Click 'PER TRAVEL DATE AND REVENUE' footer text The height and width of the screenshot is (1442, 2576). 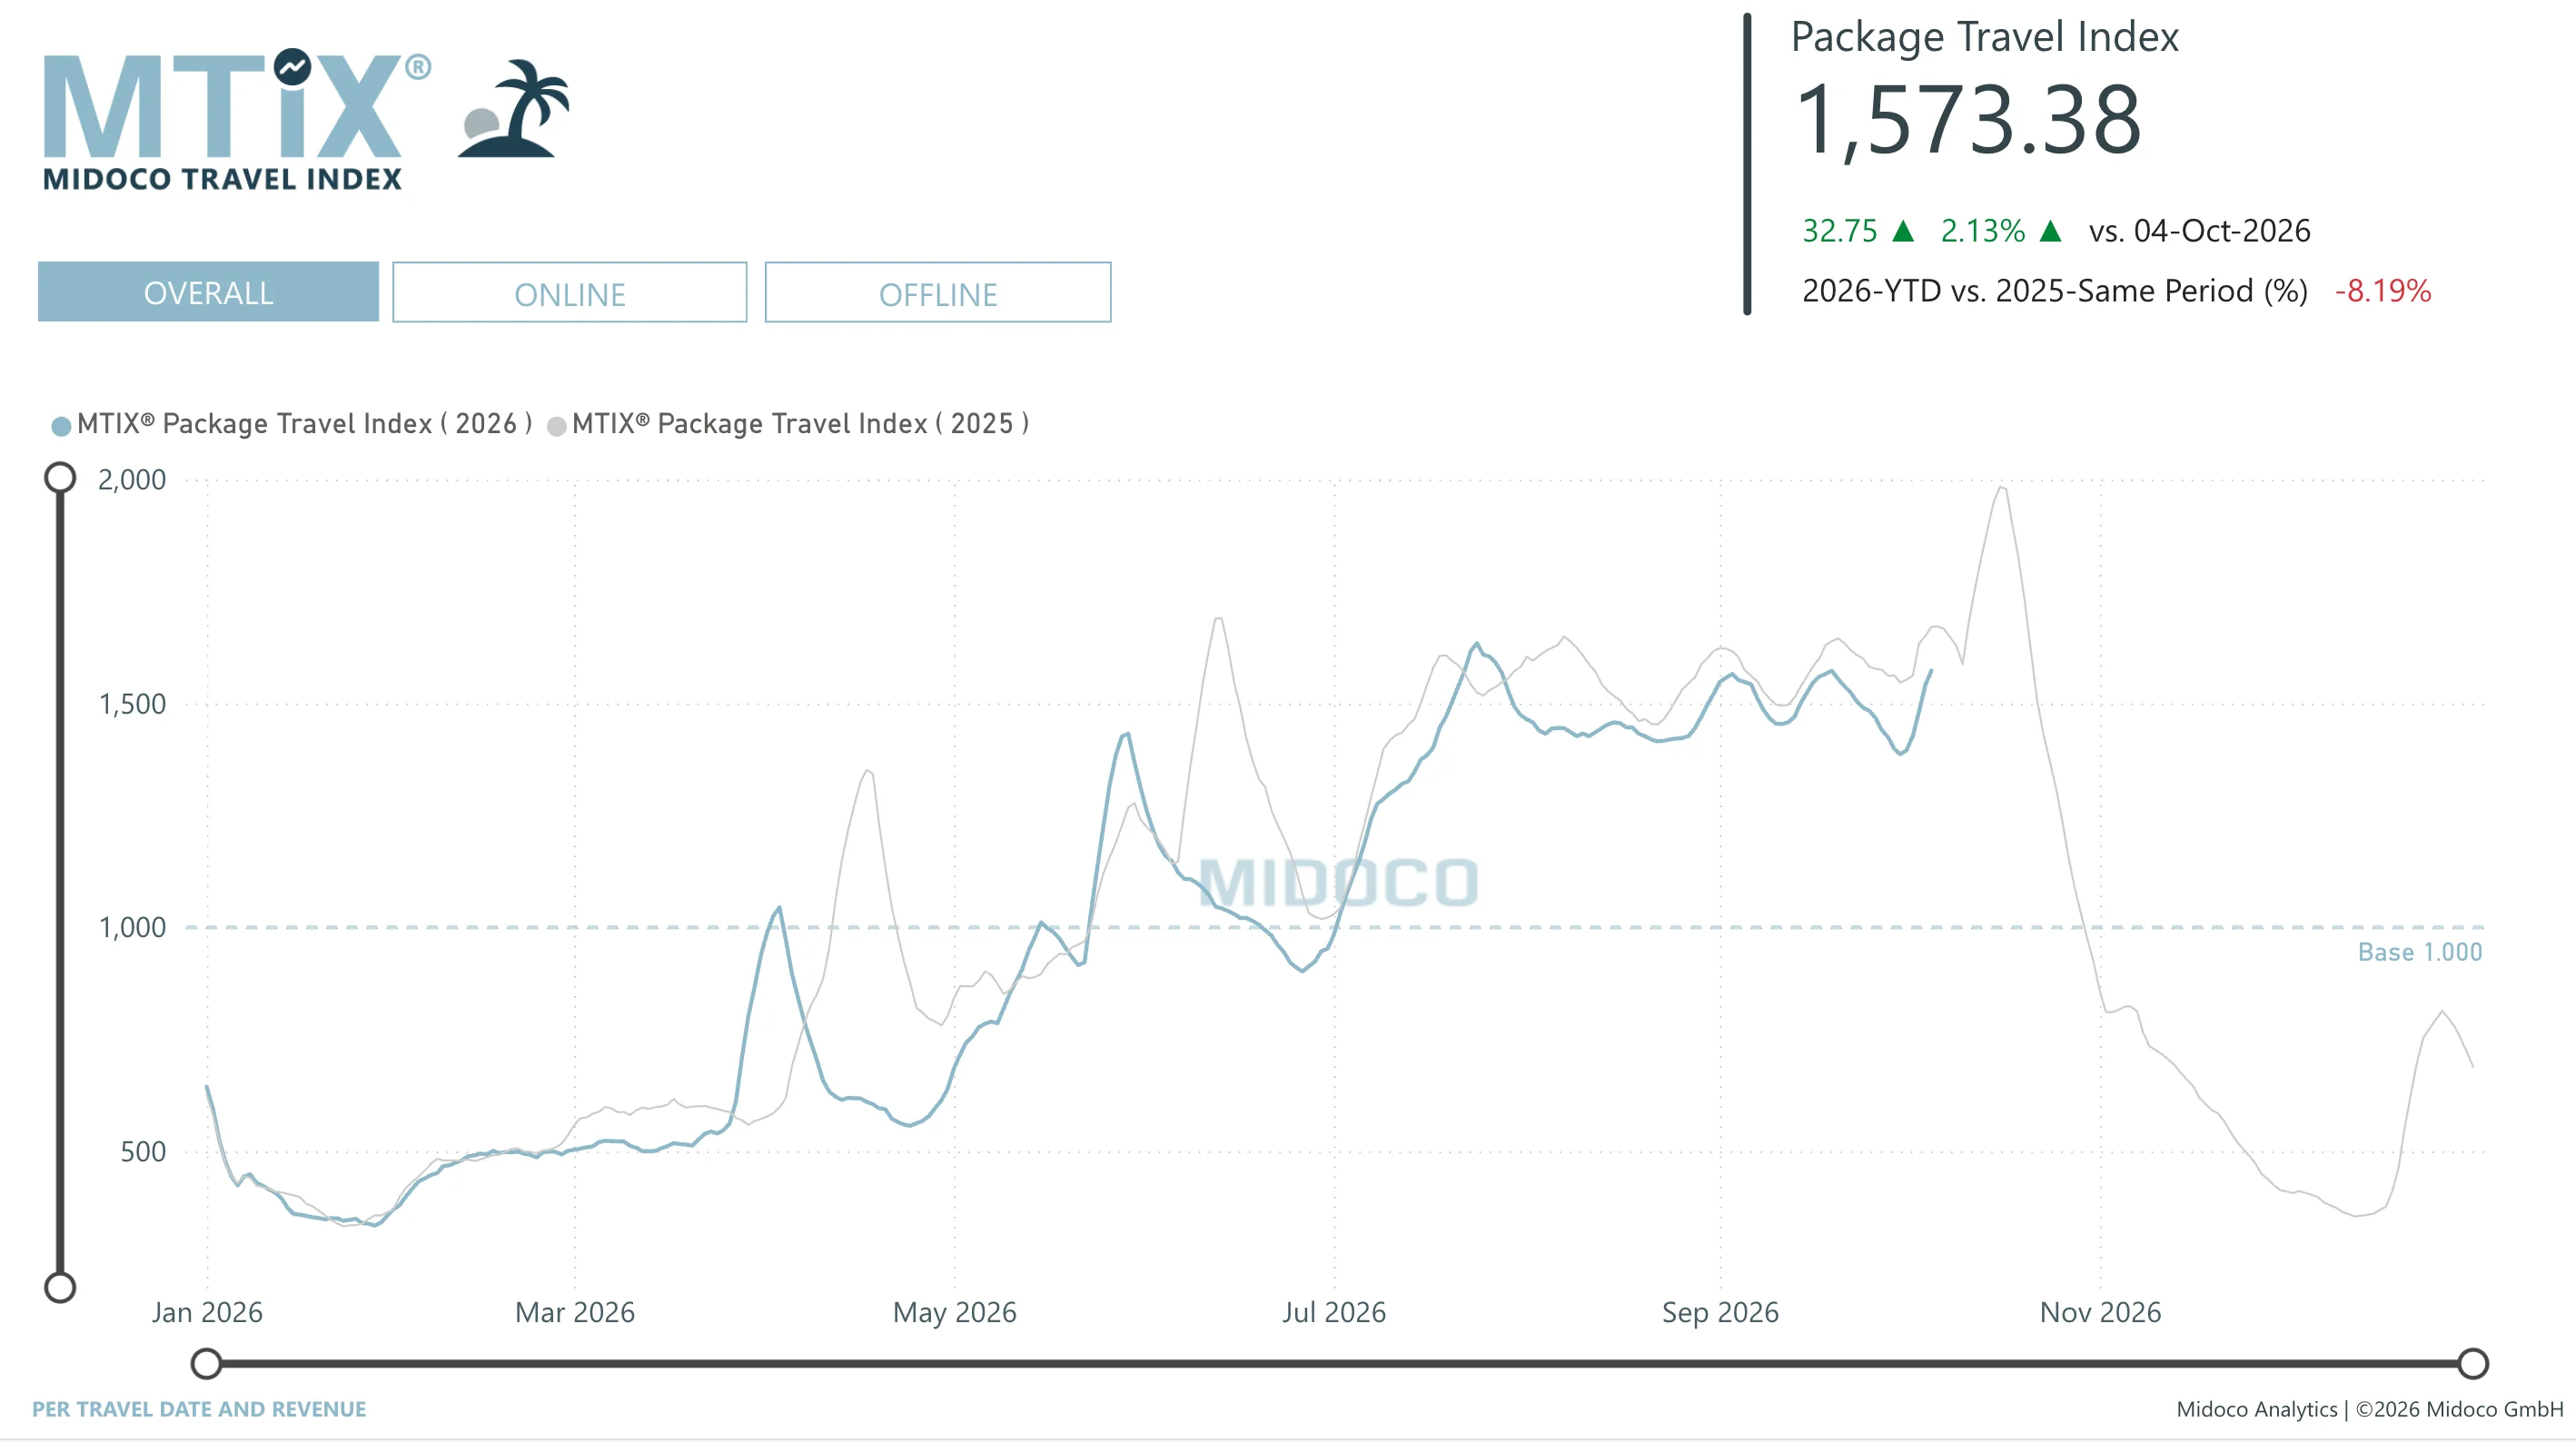point(199,1409)
